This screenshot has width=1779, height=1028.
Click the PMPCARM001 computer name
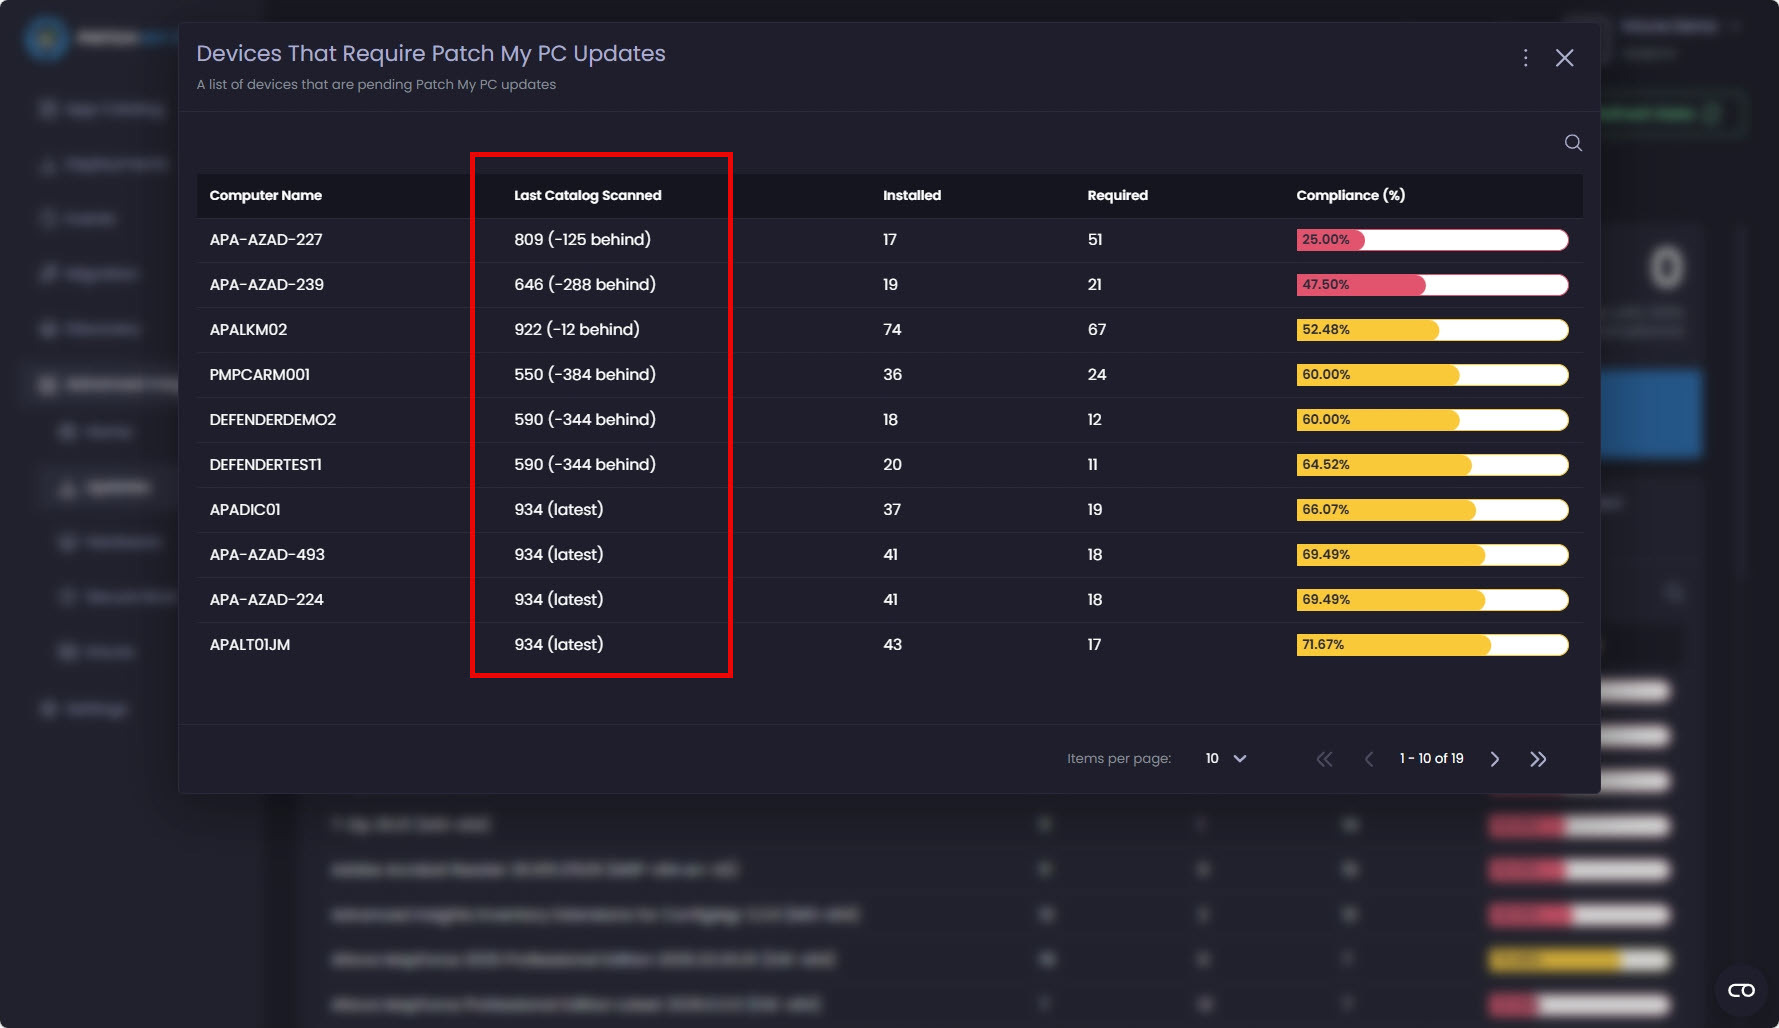pos(260,375)
